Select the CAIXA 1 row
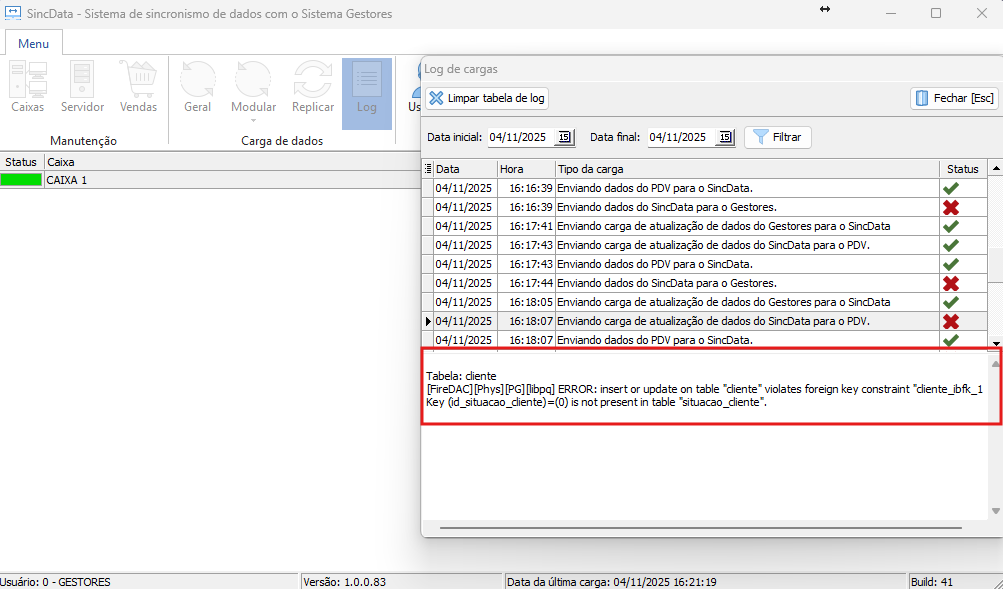The image size is (1003, 589). (x=210, y=180)
